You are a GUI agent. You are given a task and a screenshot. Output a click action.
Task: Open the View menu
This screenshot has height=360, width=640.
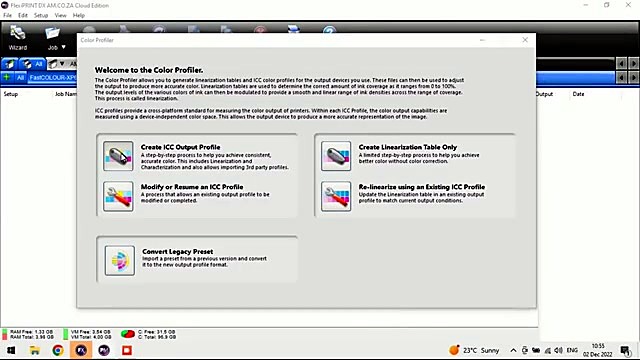[x=60, y=15]
